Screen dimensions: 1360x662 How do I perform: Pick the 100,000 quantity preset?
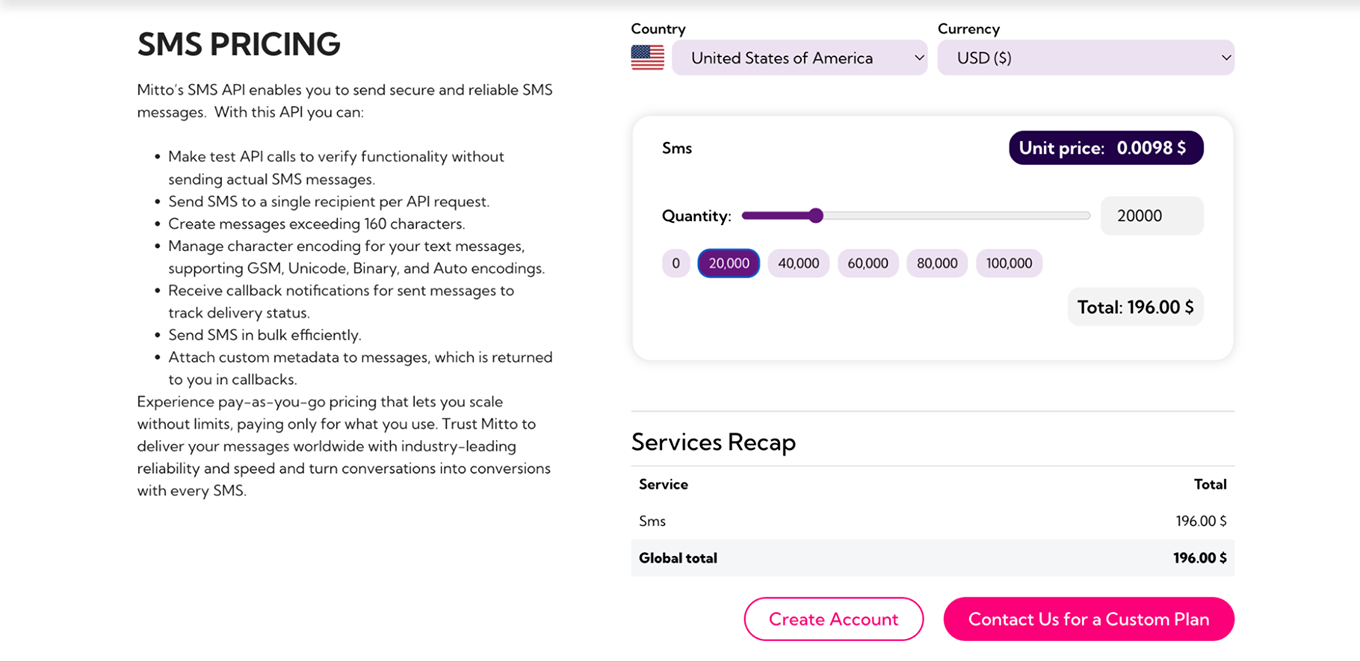(x=1009, y=263)
